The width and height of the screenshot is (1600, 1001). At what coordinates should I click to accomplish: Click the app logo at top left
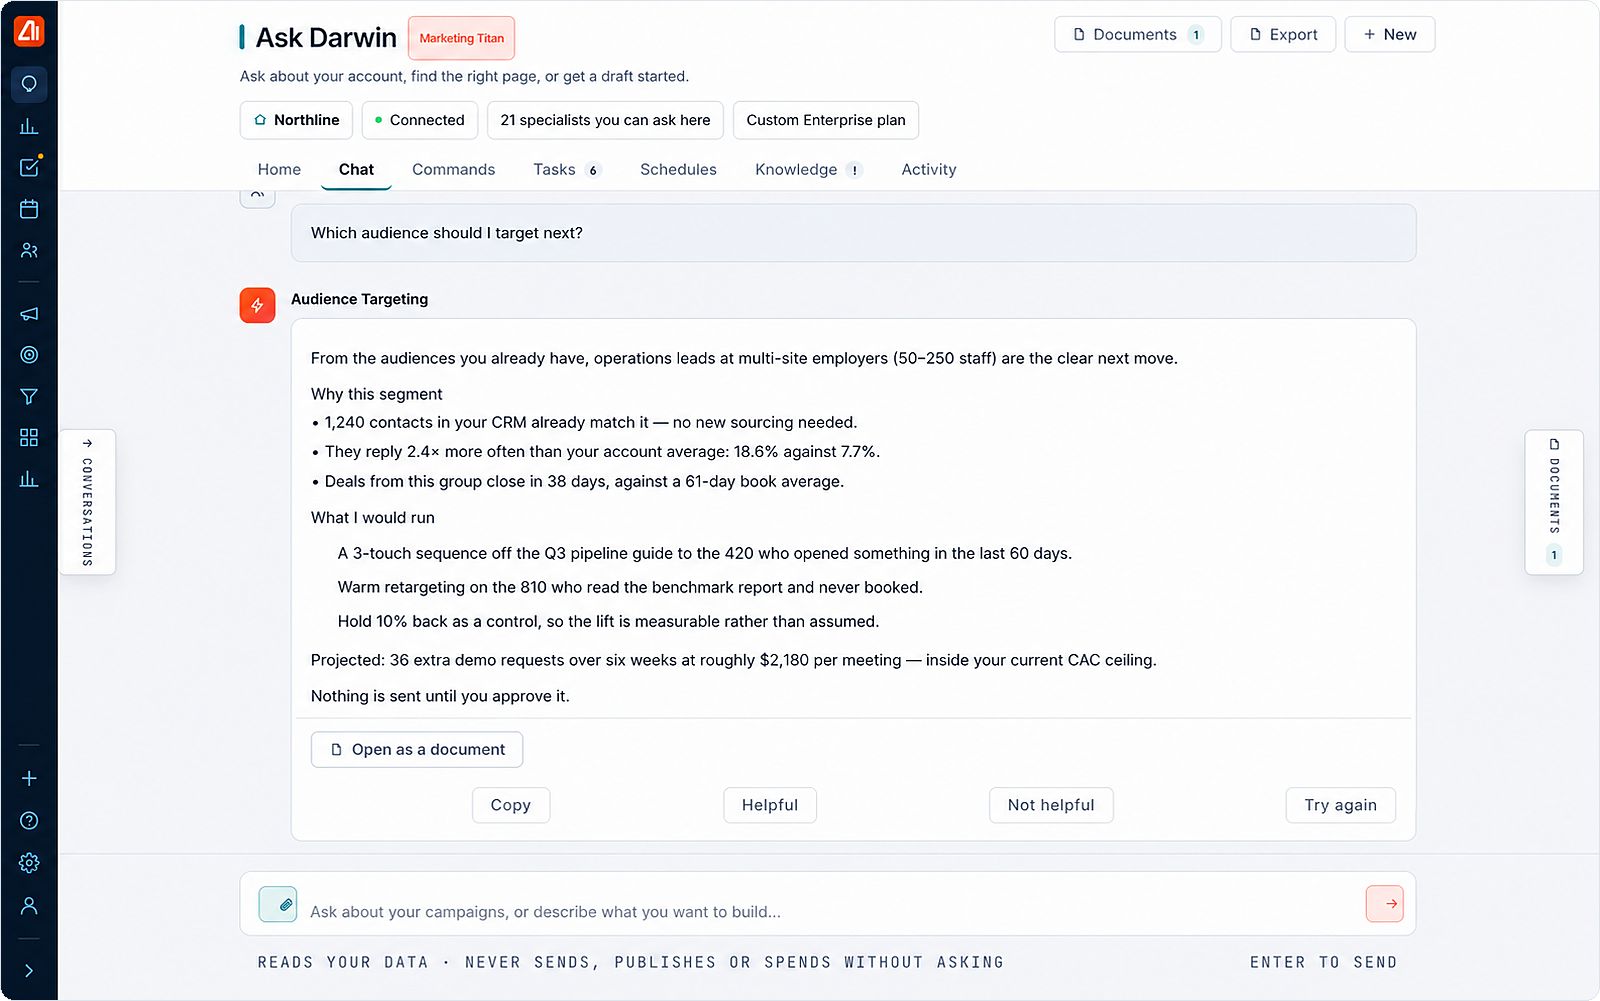(29, 31)
